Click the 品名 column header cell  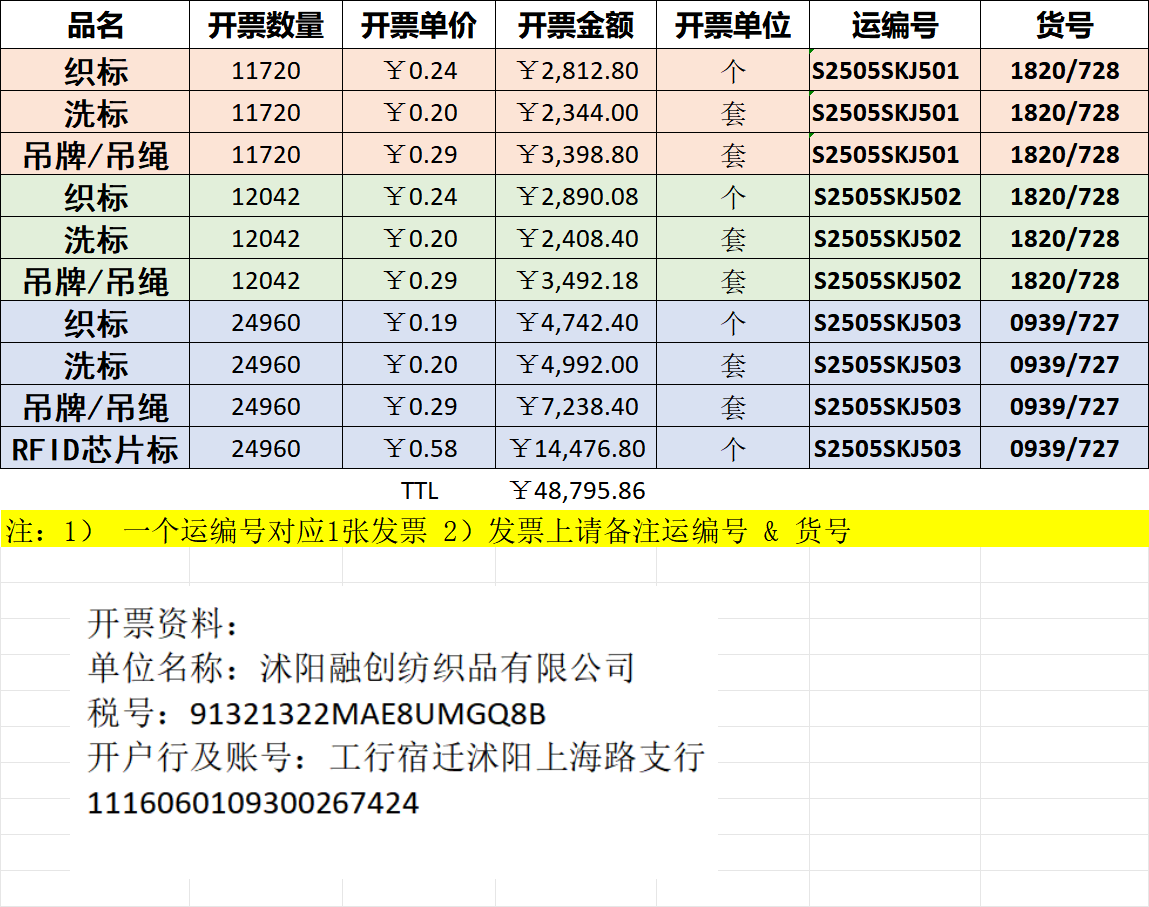(x=95, y=25)
